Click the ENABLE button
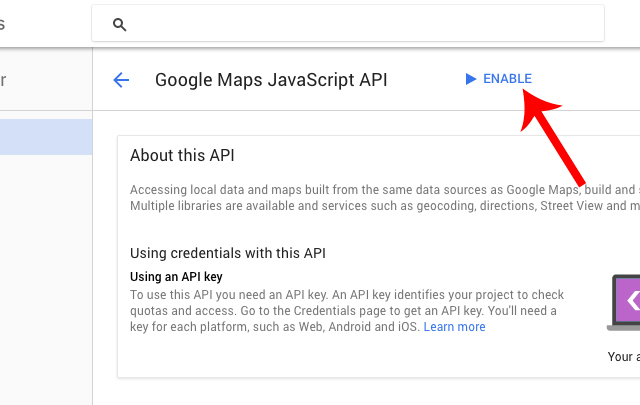 (498, 79)
